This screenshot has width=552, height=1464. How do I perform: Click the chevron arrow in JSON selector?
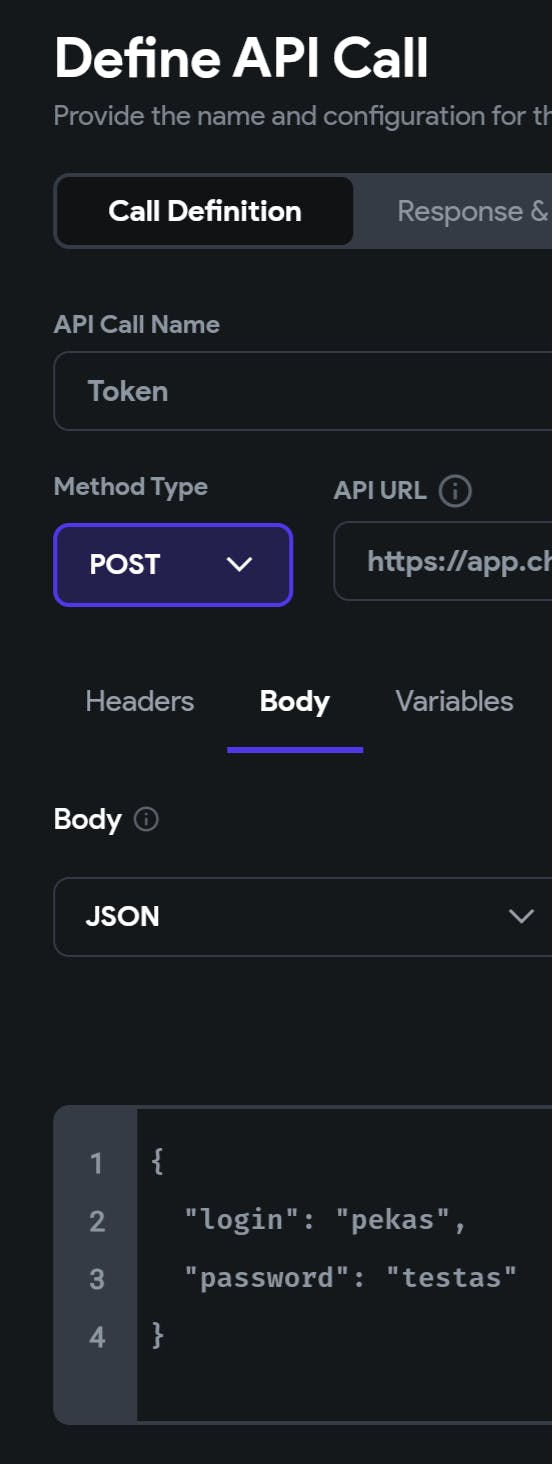[x=521, y=917]
